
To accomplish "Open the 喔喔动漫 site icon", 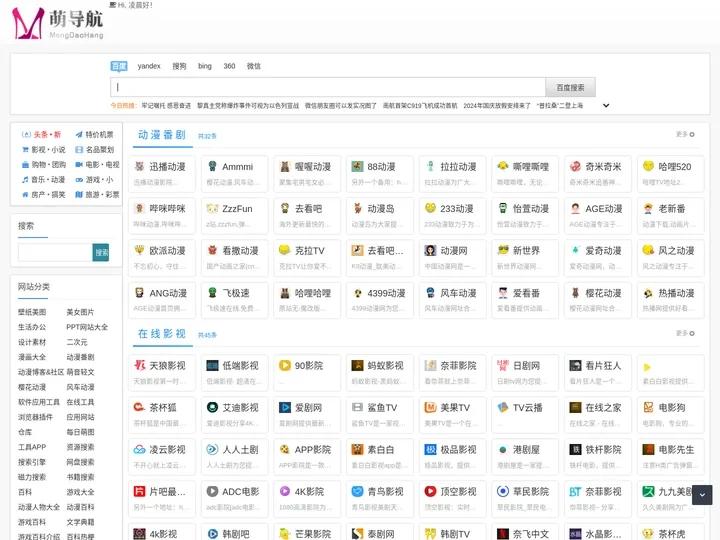I will (x=285, y=166).
